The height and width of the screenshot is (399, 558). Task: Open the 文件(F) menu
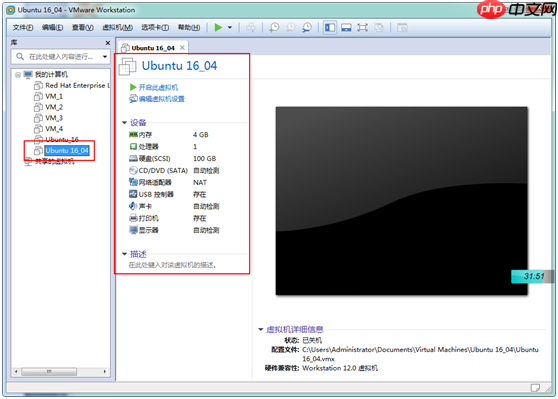(23, 27)
